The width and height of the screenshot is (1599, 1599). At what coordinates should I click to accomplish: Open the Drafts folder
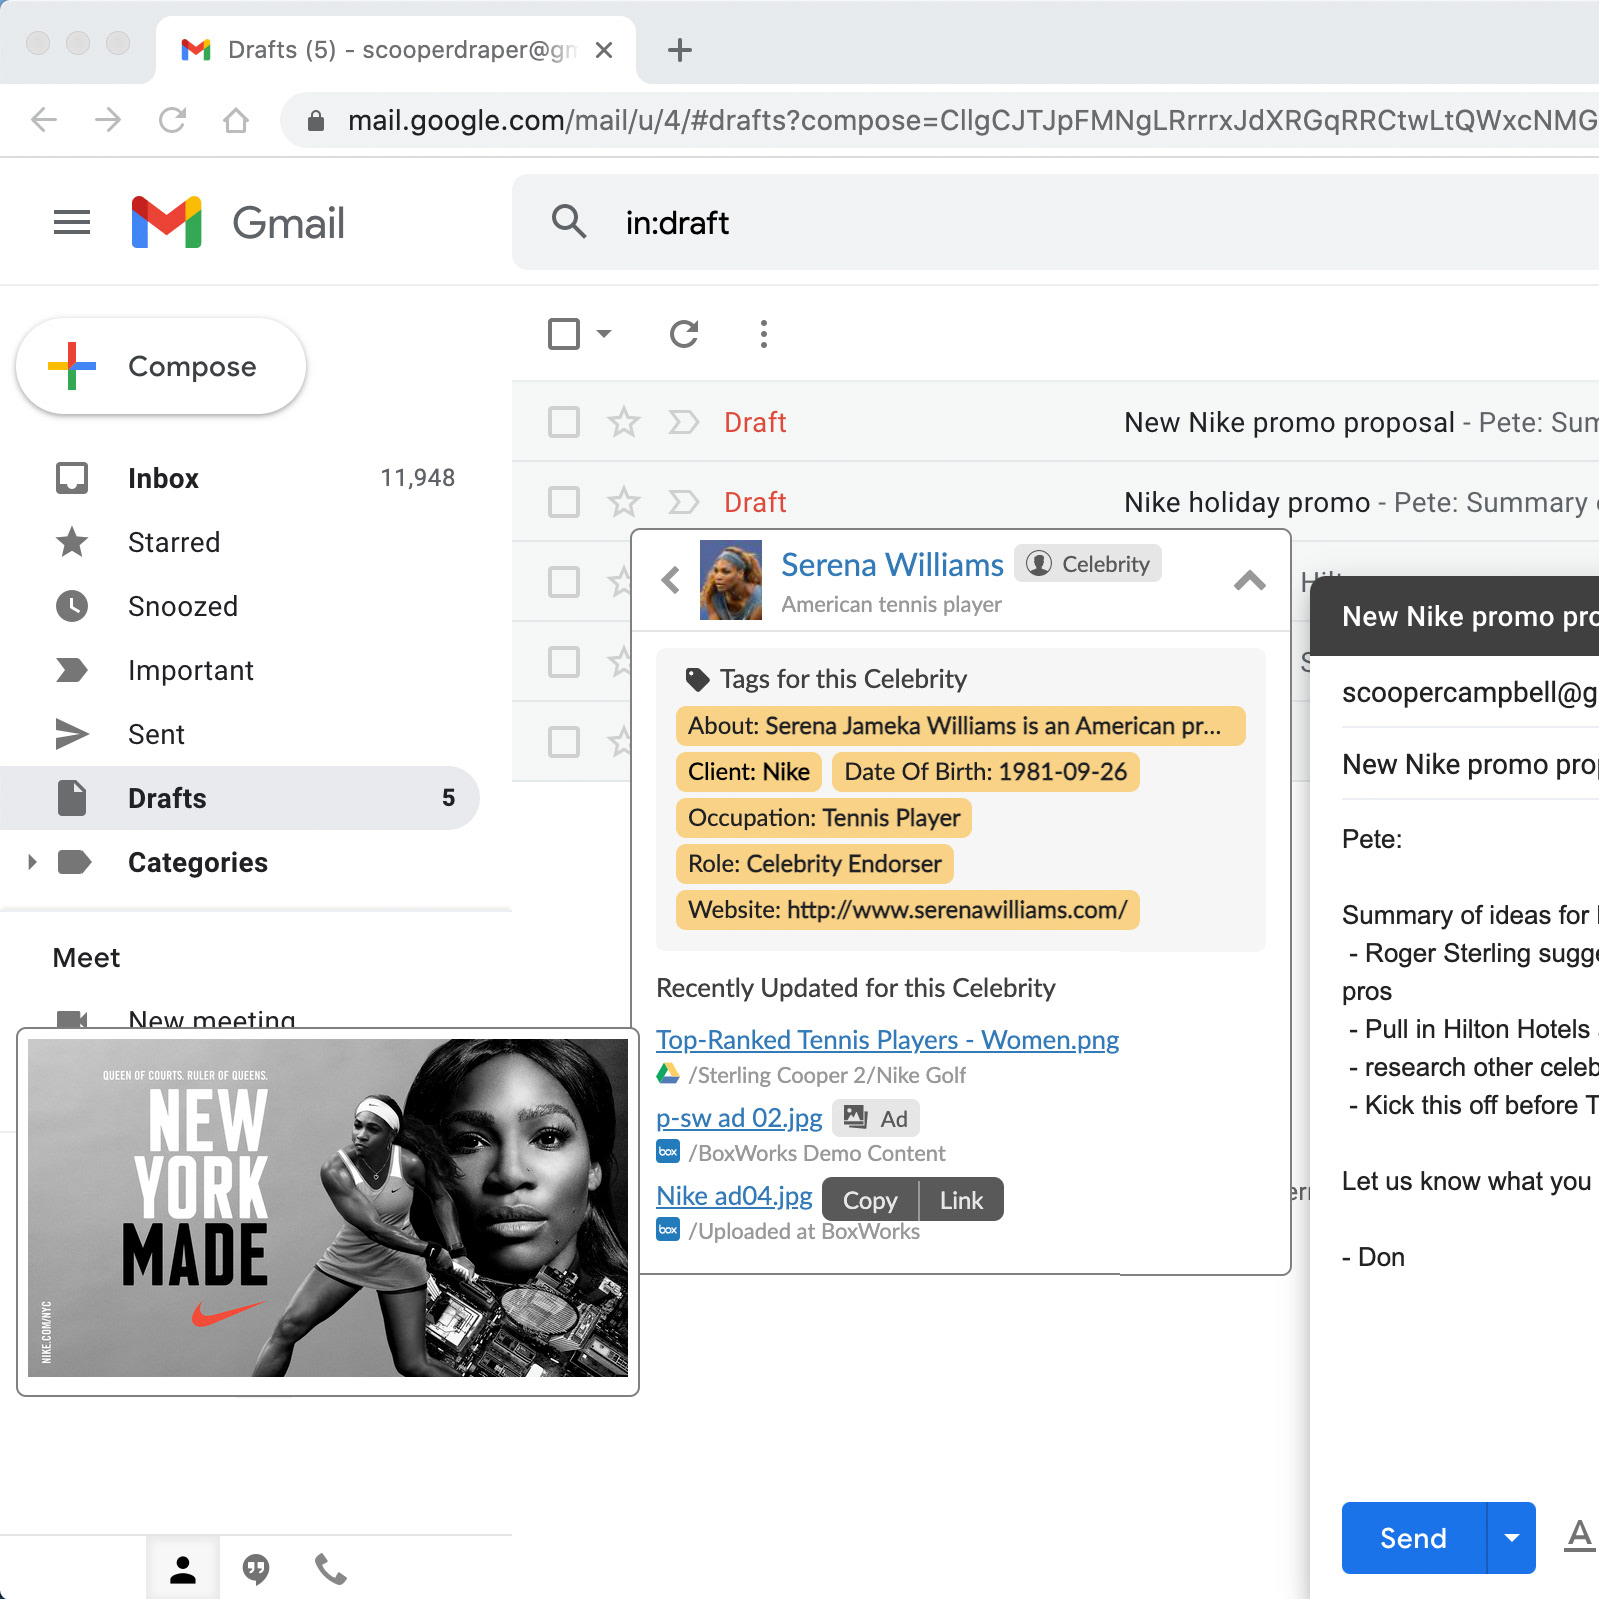[240, 798]
